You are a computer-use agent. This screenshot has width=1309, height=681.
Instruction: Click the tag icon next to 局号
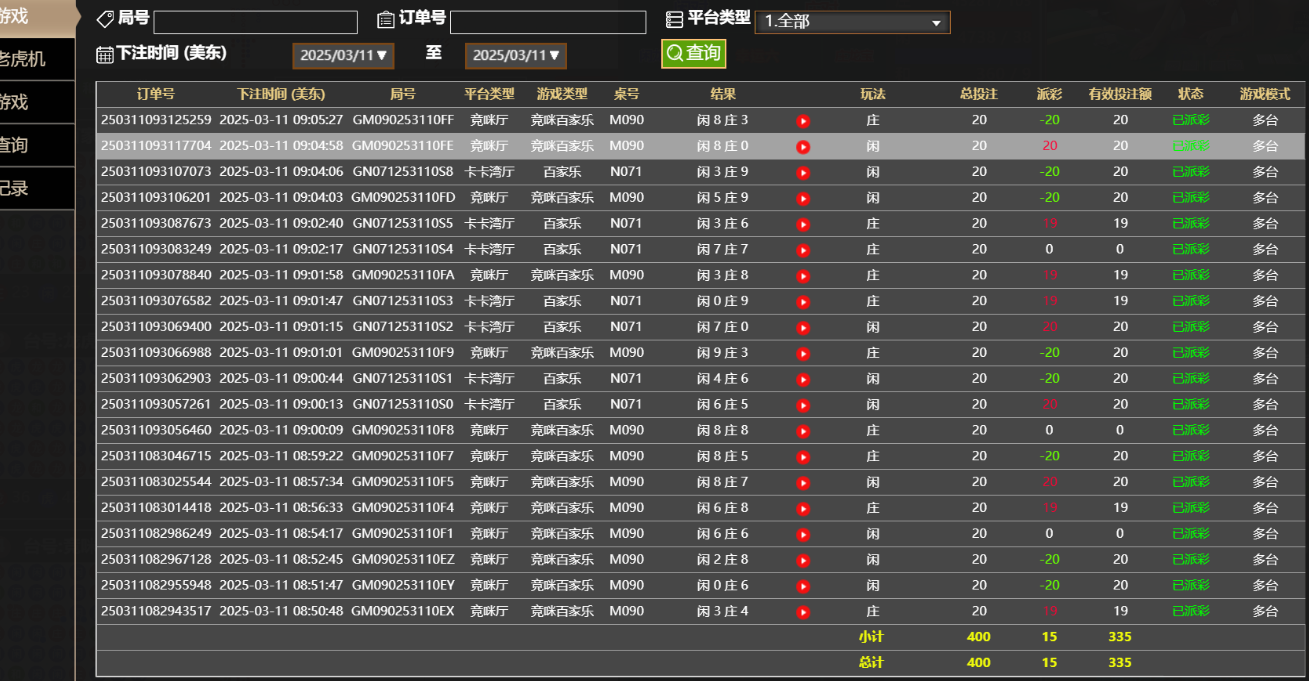point(105,20)
